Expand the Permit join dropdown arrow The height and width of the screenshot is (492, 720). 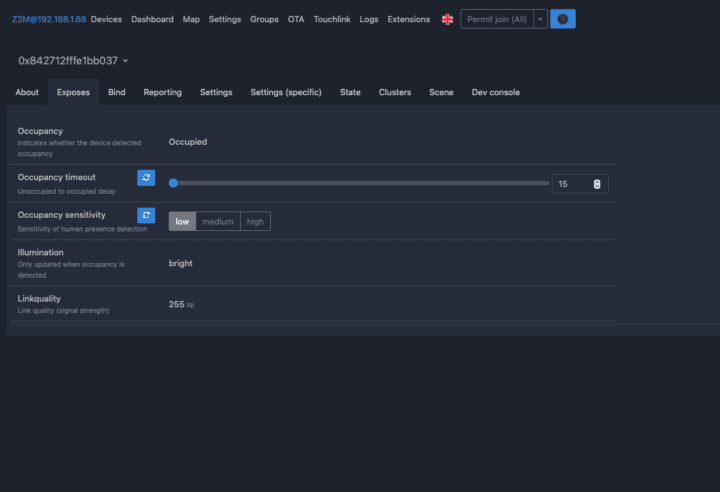pyautogui.click(x=540, y=19)
